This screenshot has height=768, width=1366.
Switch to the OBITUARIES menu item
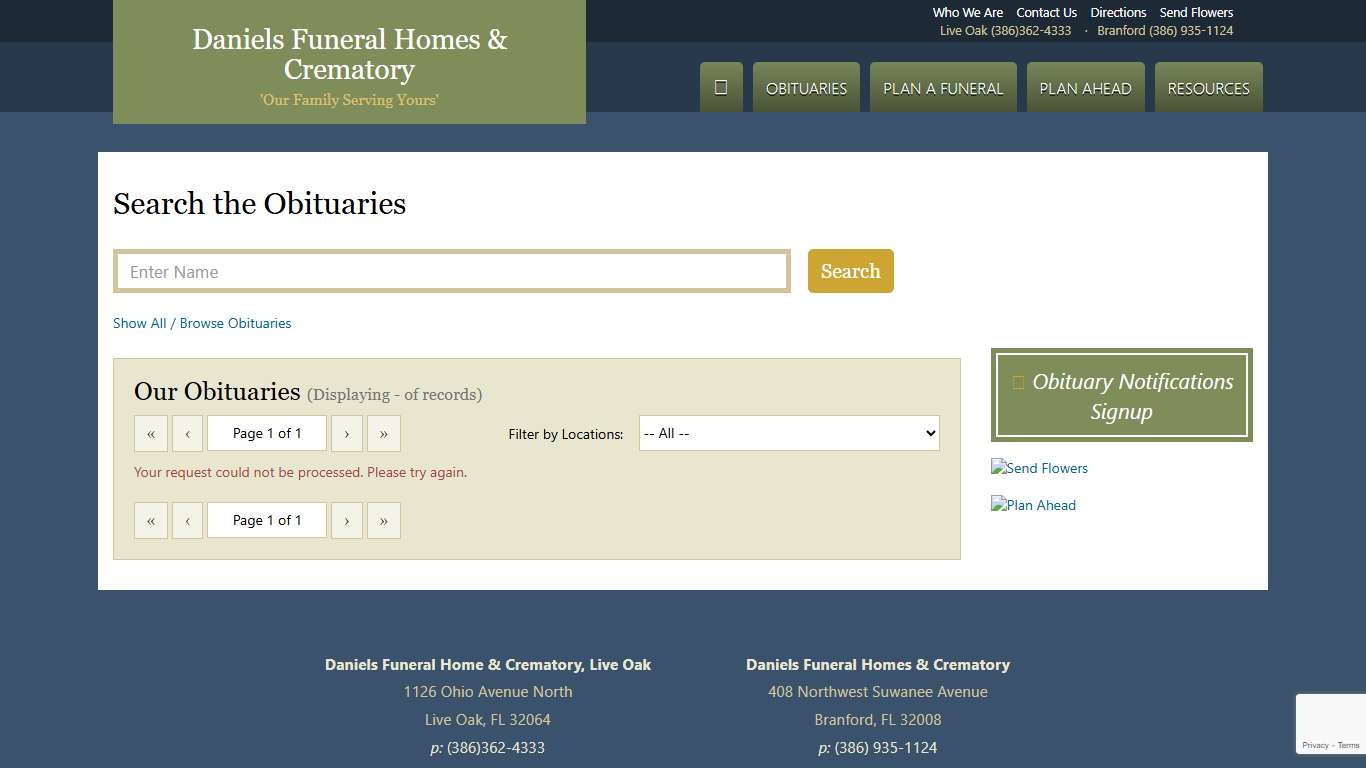pos(806,88)
